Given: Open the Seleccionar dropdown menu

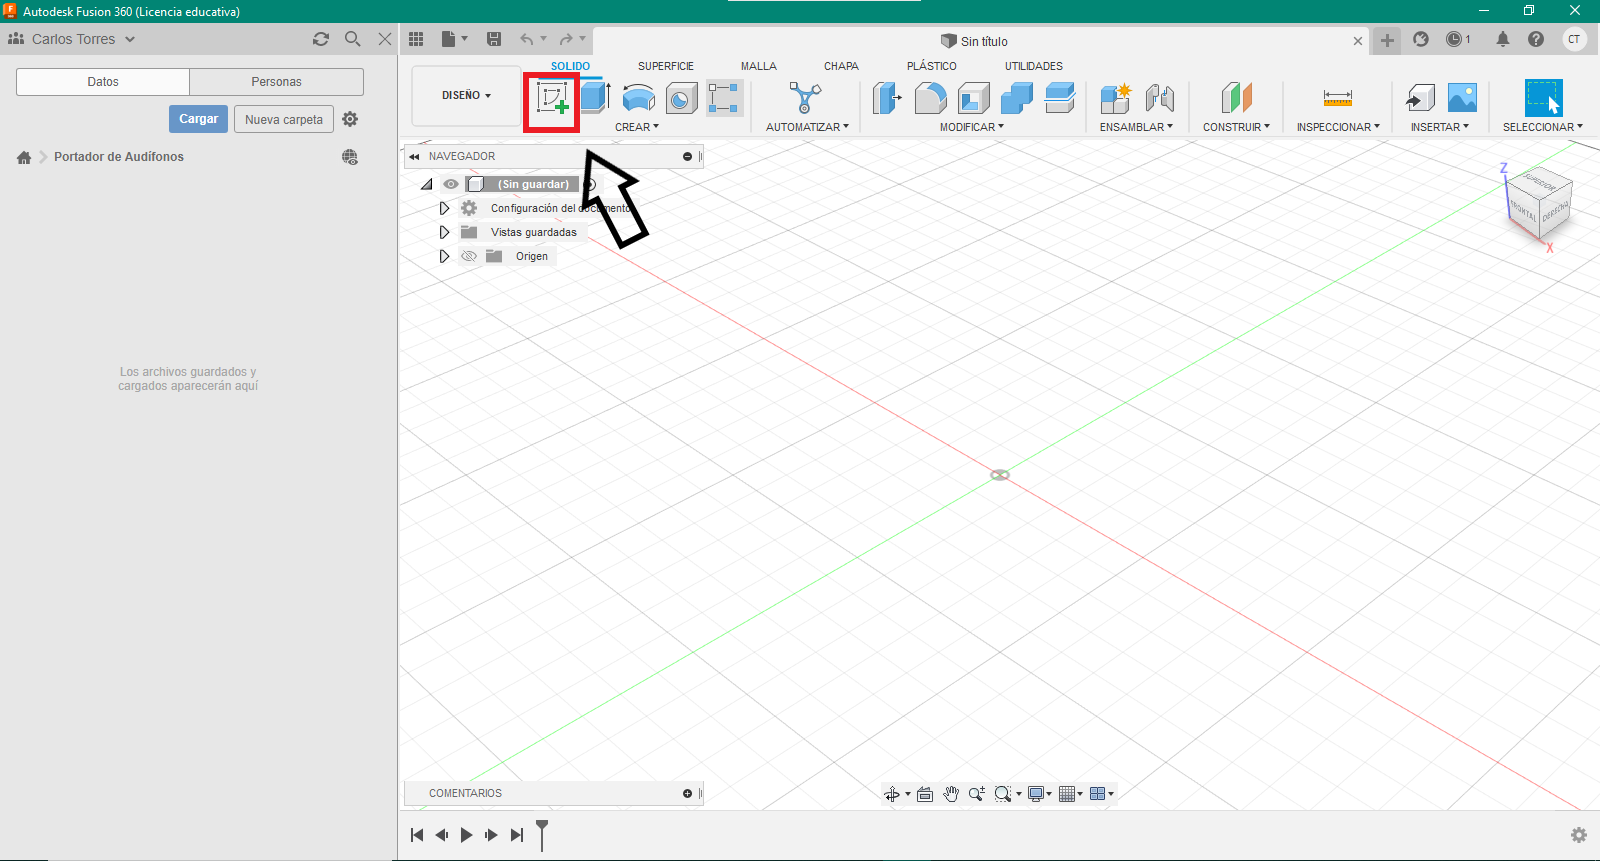Looking at the screenshot, I should [x=1543, y=127].
